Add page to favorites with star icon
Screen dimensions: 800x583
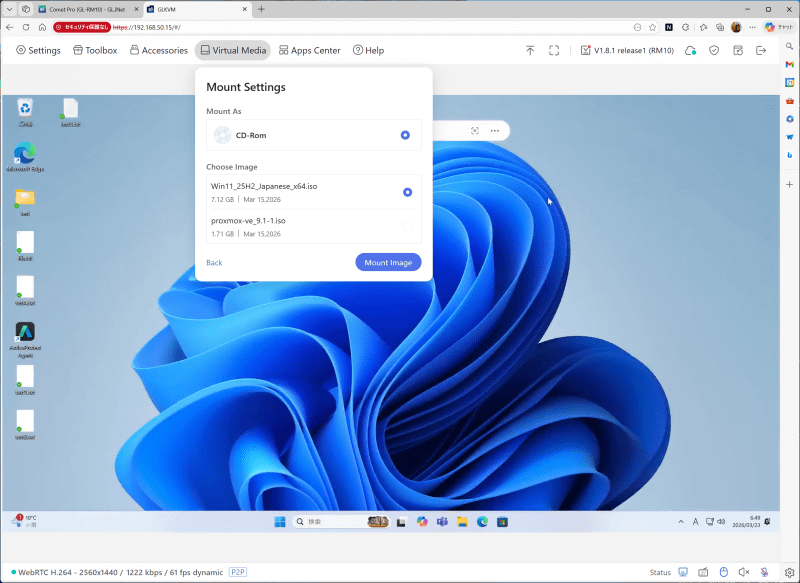pos(653,28)
